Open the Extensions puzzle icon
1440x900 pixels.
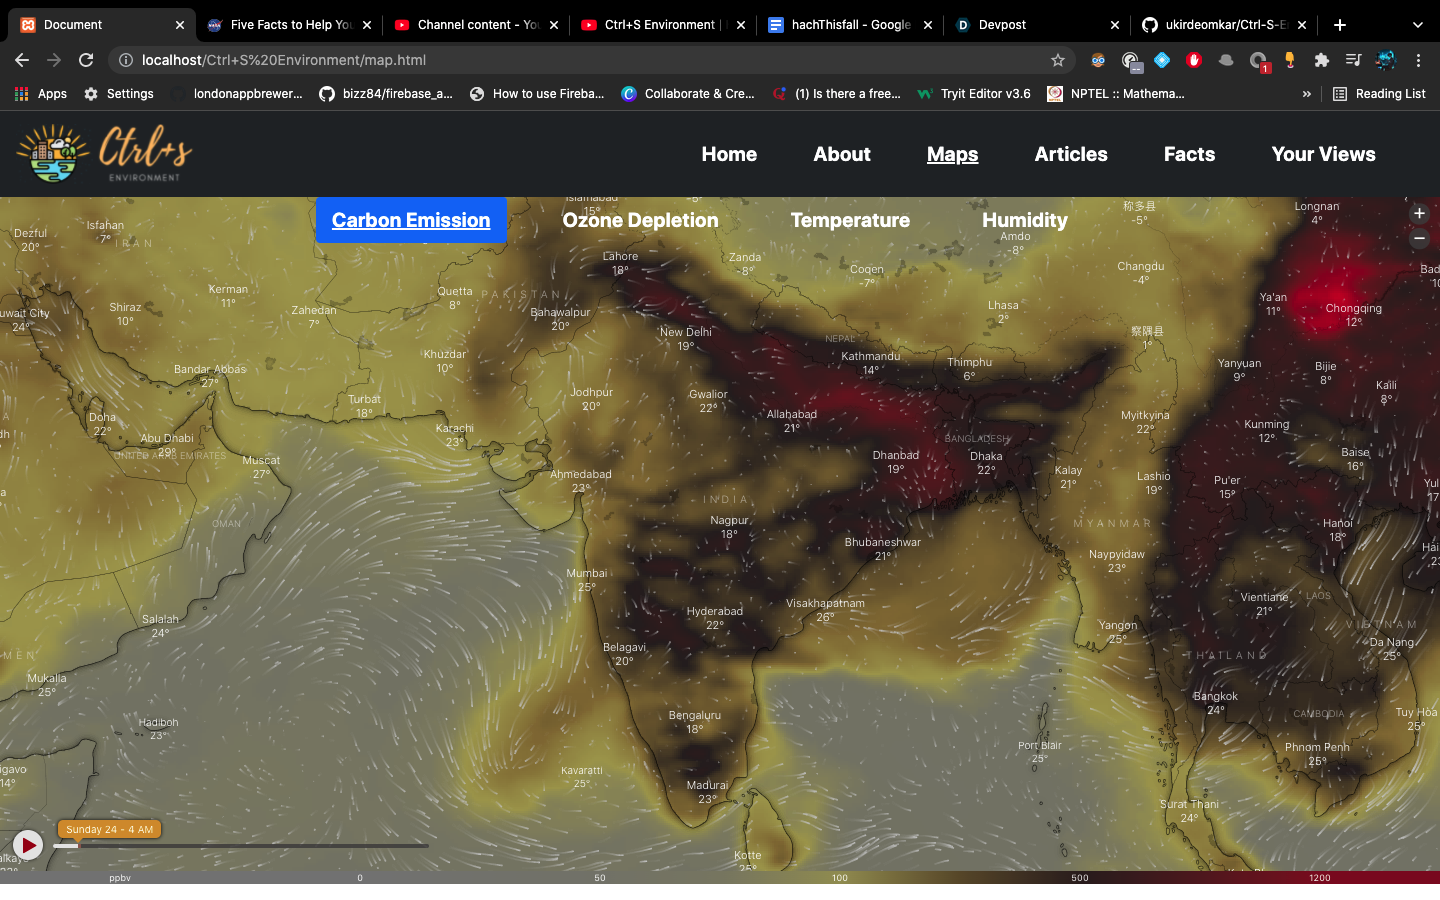tap(1322, 60)
